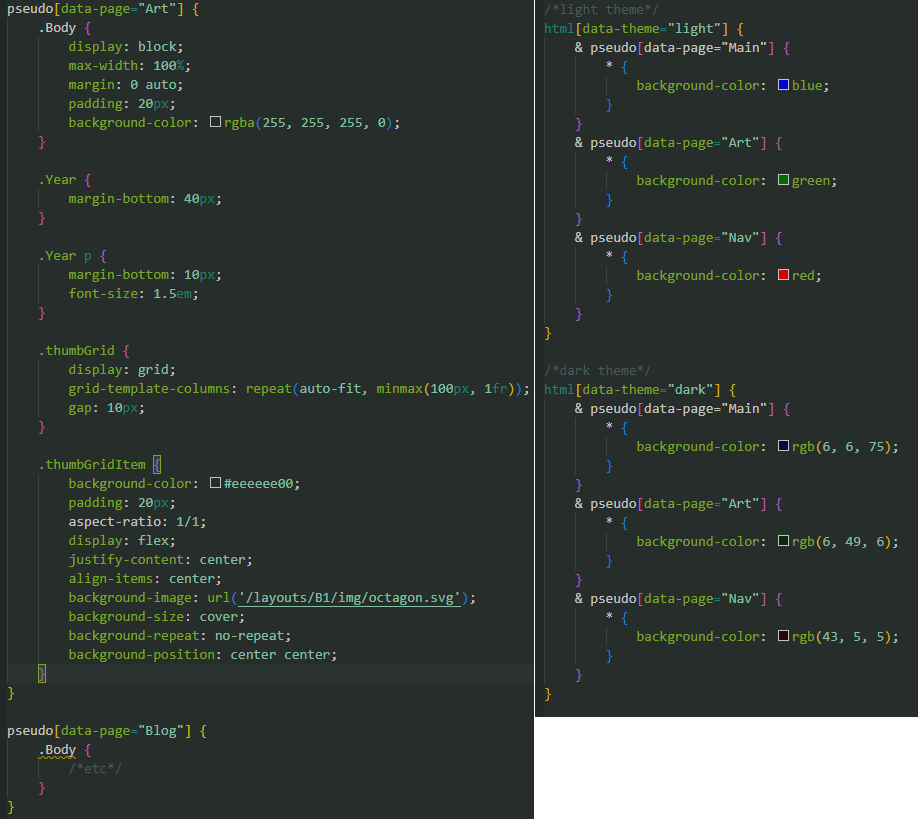The image size is (919, 819).
Task: Click 'background-position: center center;' line
Action: pos(203,655)
